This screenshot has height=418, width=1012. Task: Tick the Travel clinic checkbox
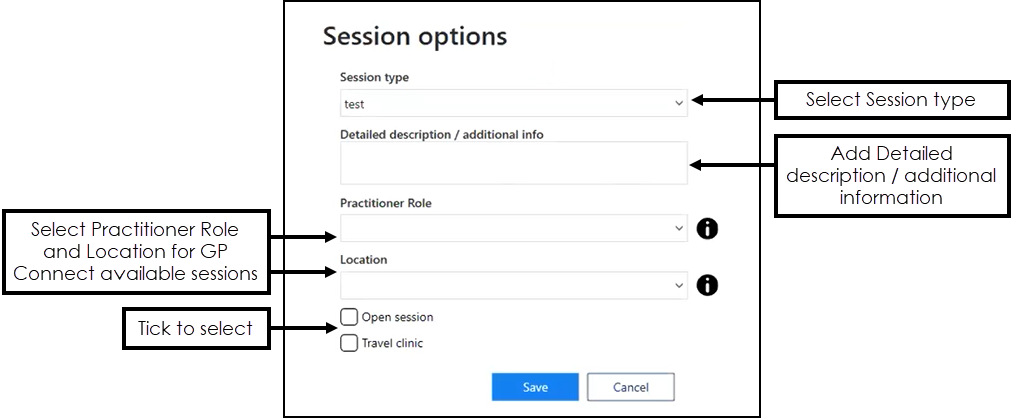(349, 343)
